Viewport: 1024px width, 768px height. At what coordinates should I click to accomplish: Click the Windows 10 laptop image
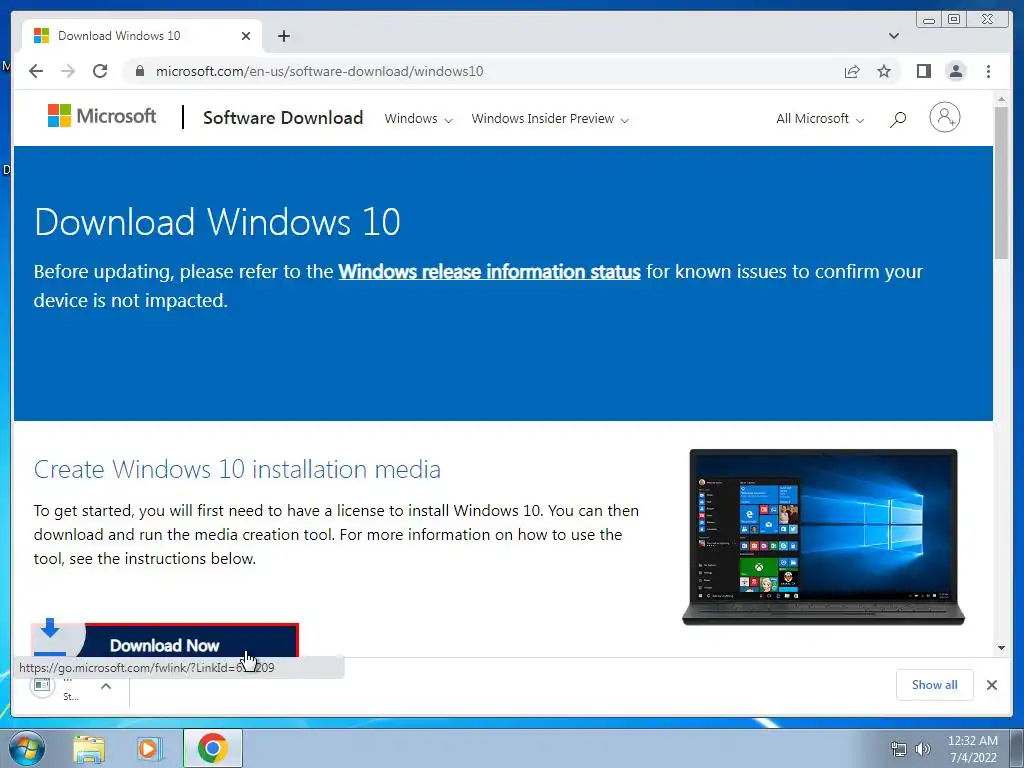pos(823,537)
